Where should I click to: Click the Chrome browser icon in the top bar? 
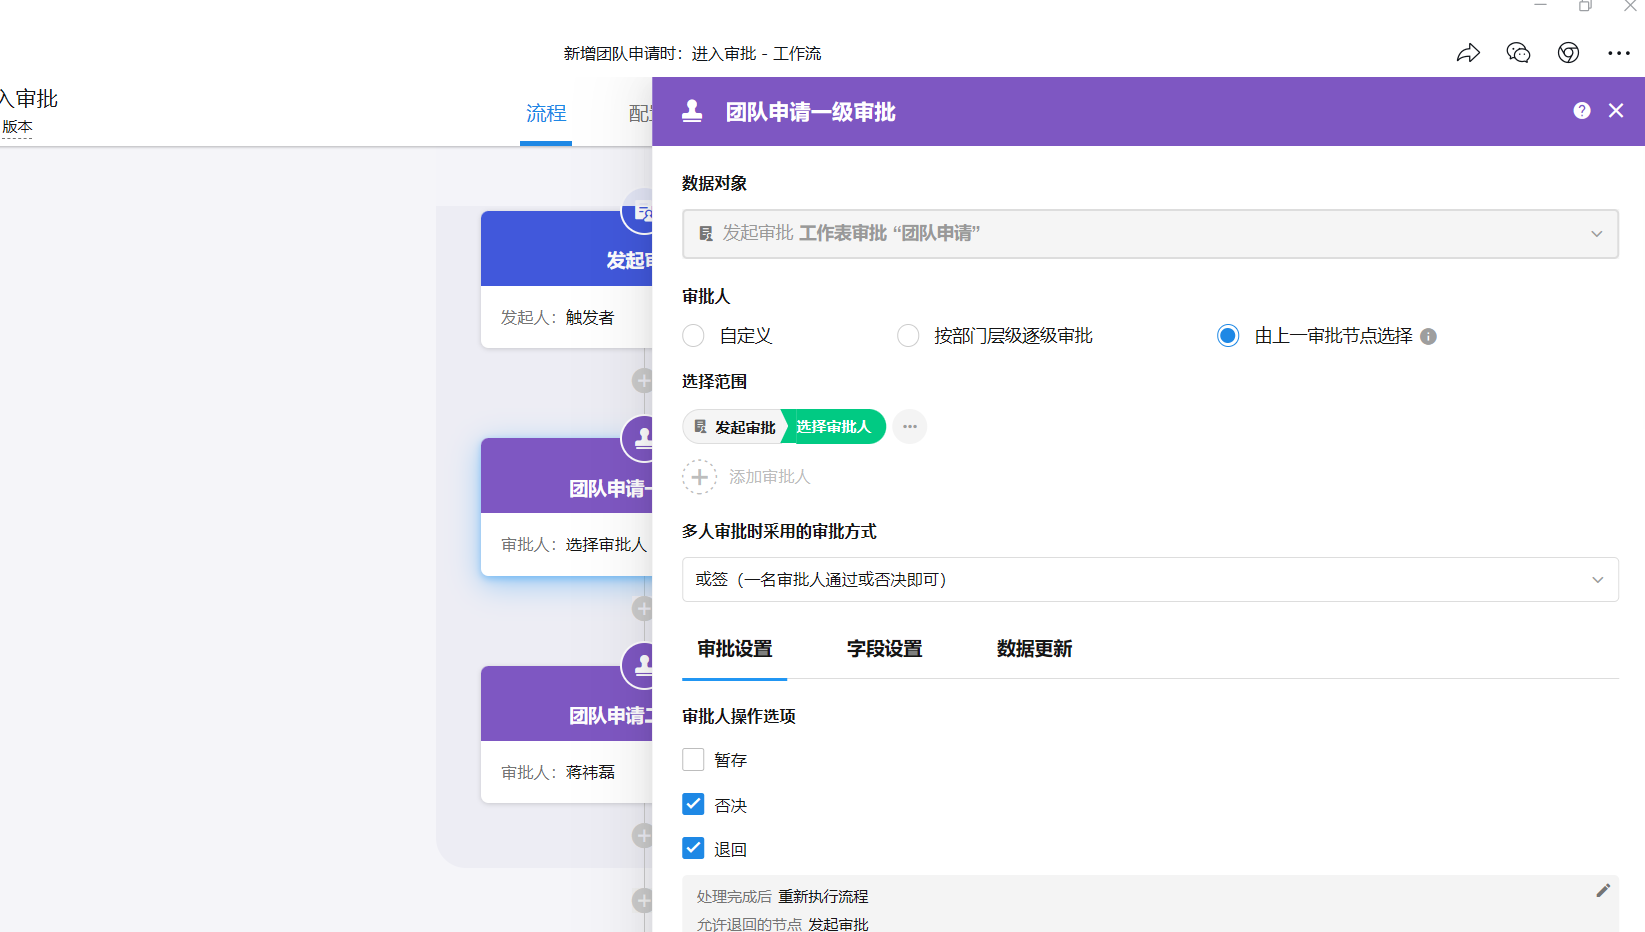click(x=1567, y=52)
